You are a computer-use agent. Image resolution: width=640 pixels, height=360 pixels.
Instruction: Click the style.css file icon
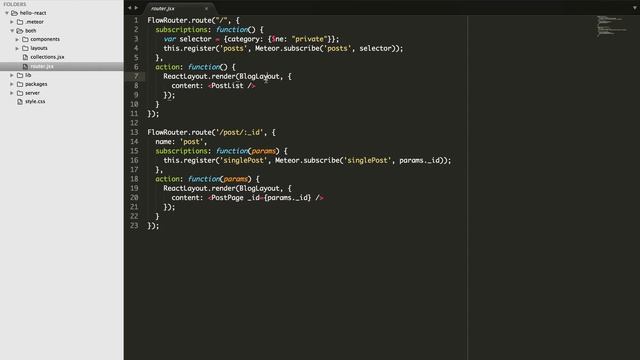[20, 102]
